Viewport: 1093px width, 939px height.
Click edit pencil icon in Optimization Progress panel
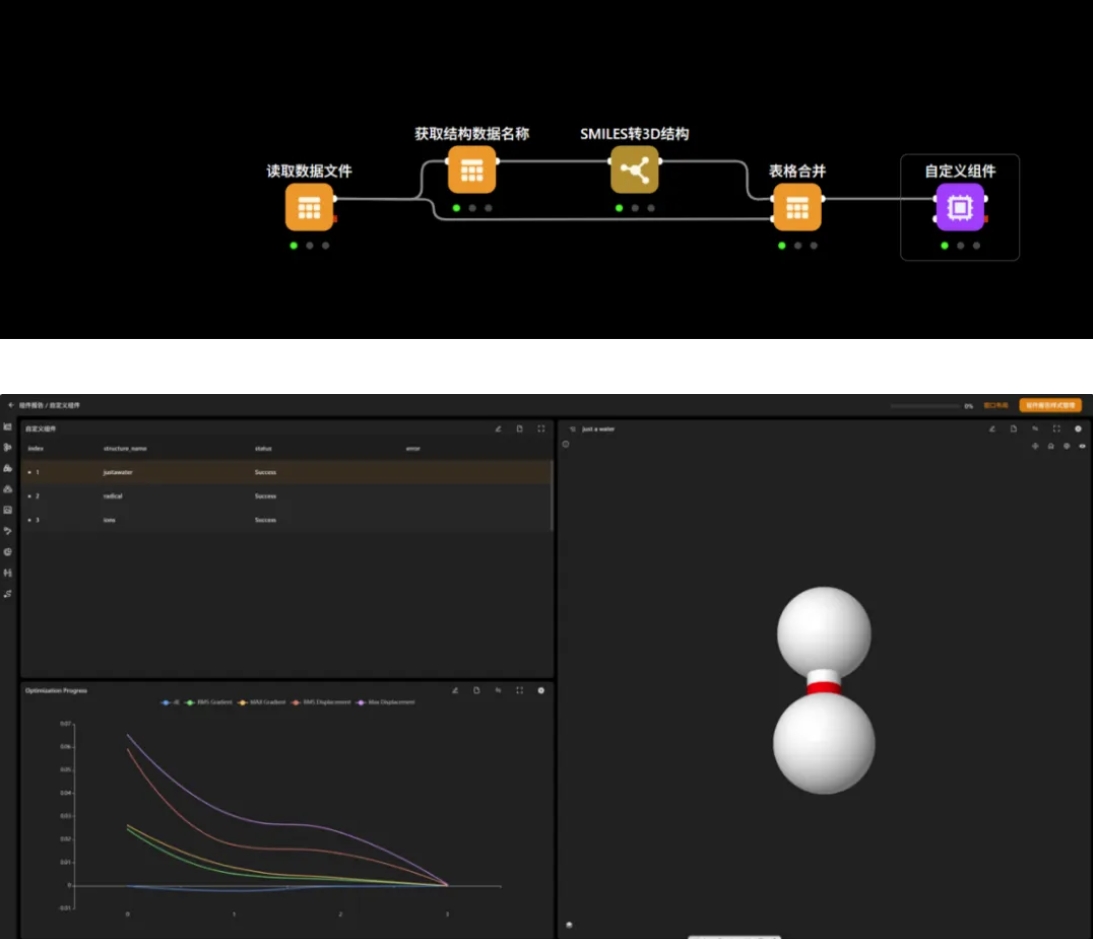454,690
